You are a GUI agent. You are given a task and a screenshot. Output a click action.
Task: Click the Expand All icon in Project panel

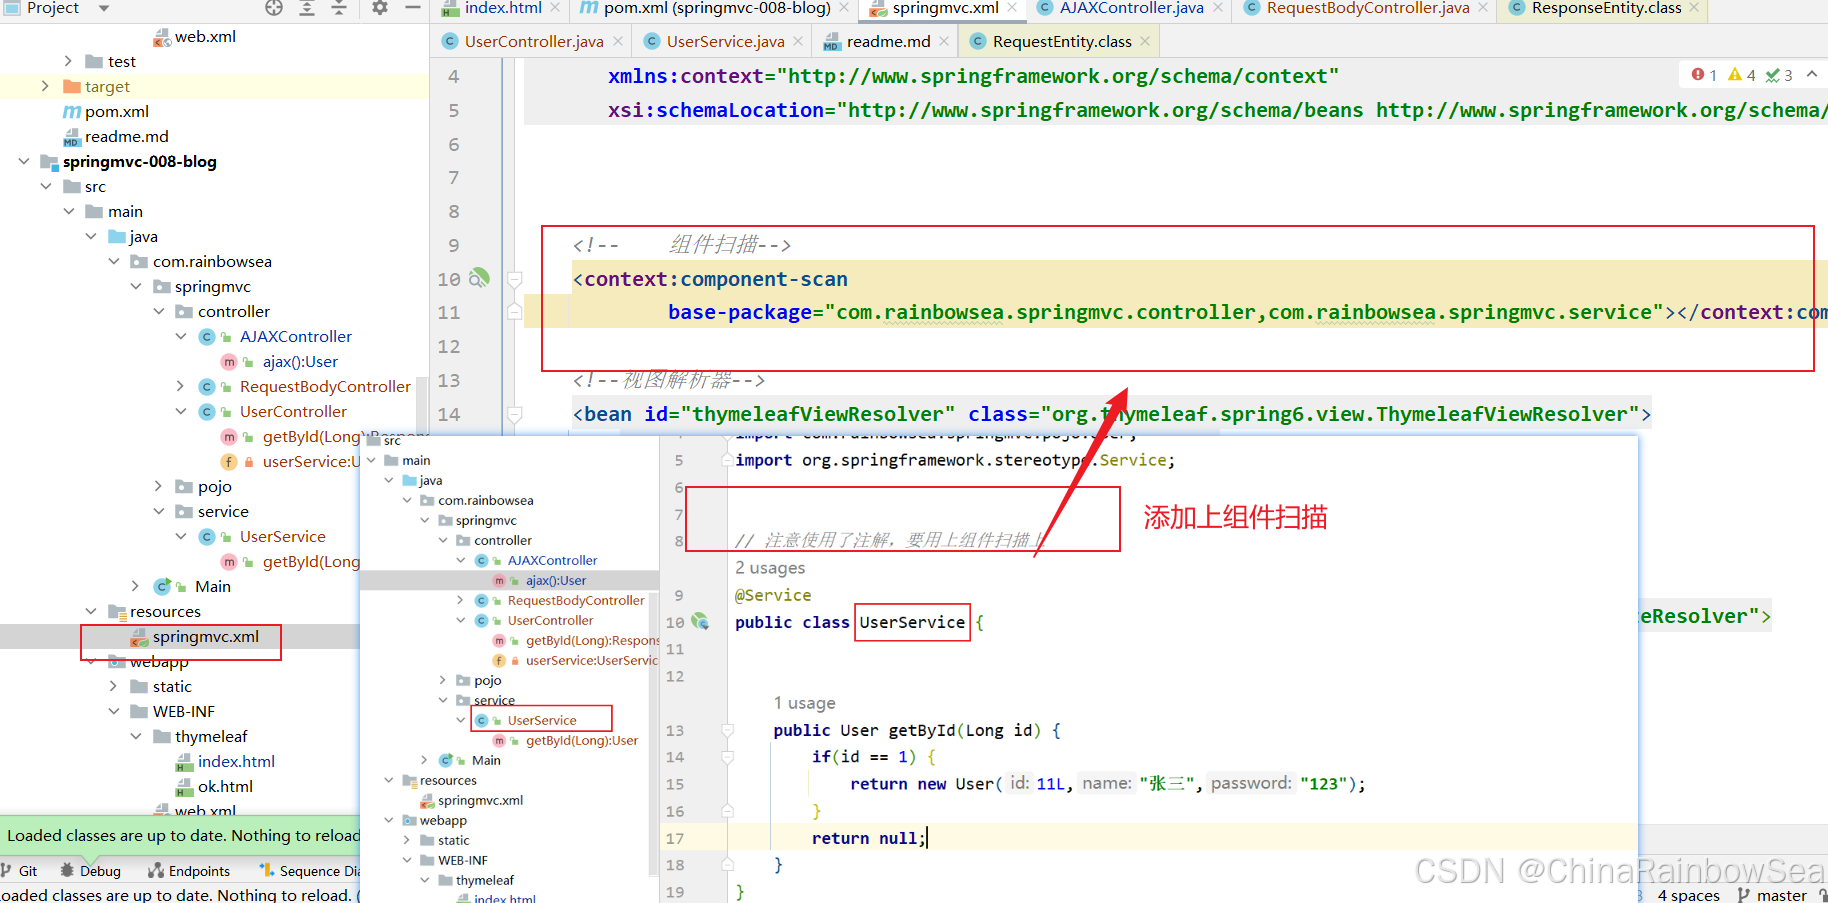pyautogui.click(x=307, y=8)
